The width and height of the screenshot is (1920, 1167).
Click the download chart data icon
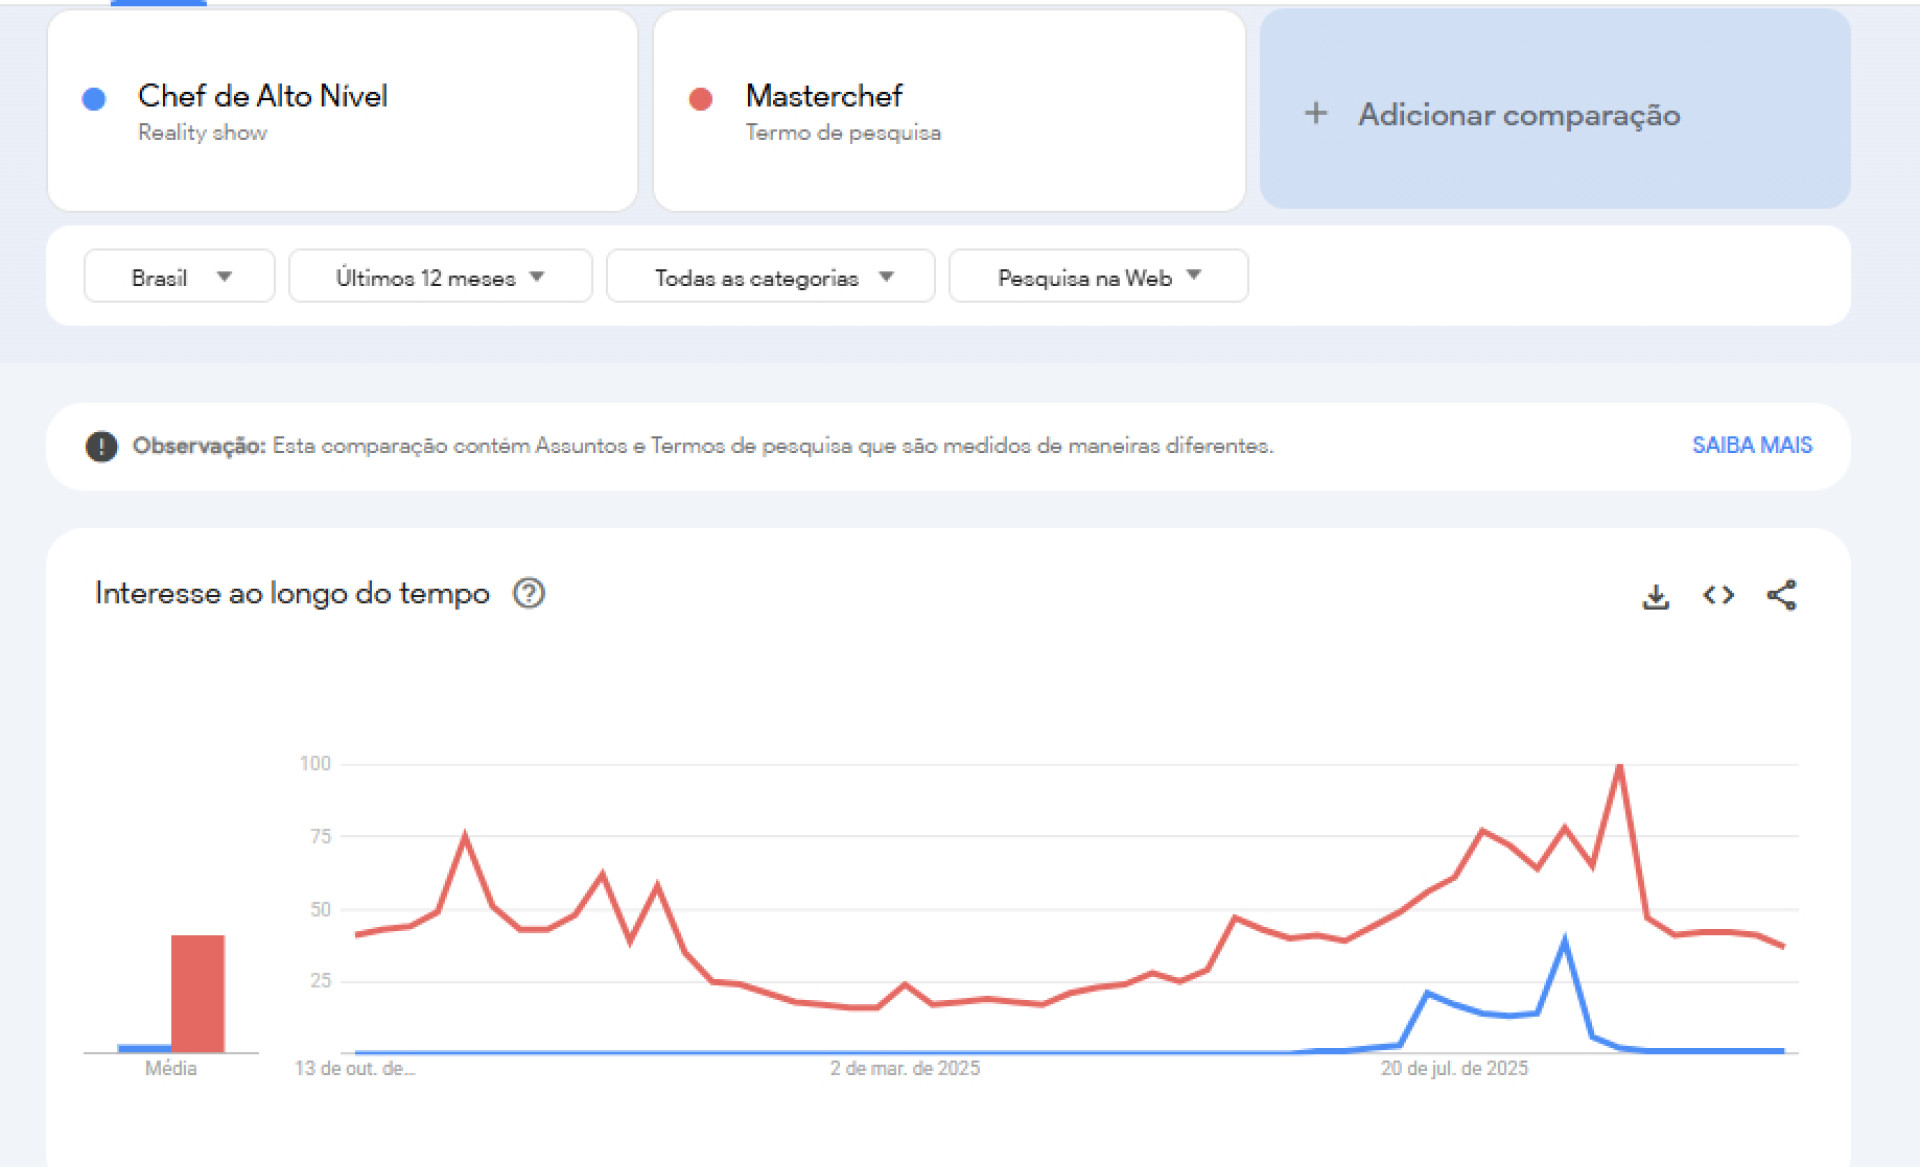tap(1656, 595)
